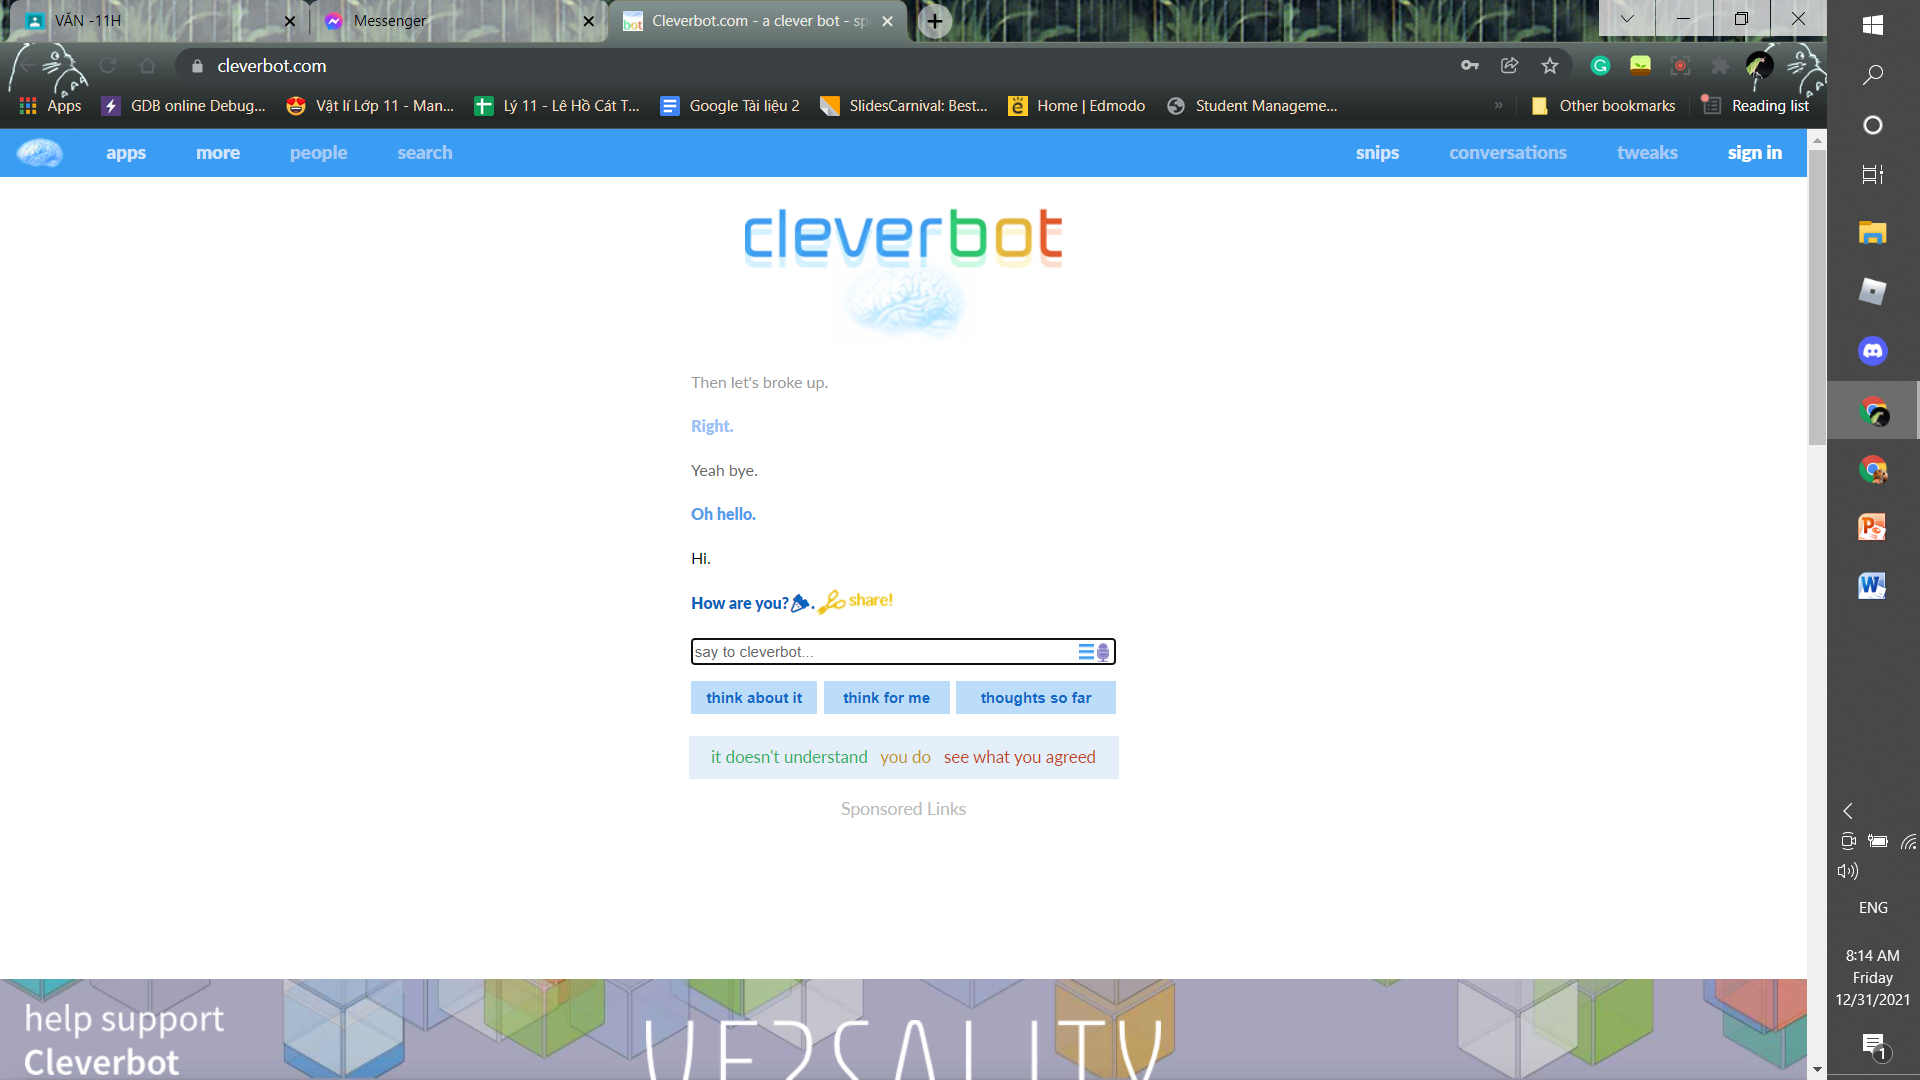Click the page vertical scrollbar thumb
Screen dimensions: 1920x1080
[1817, 298]
